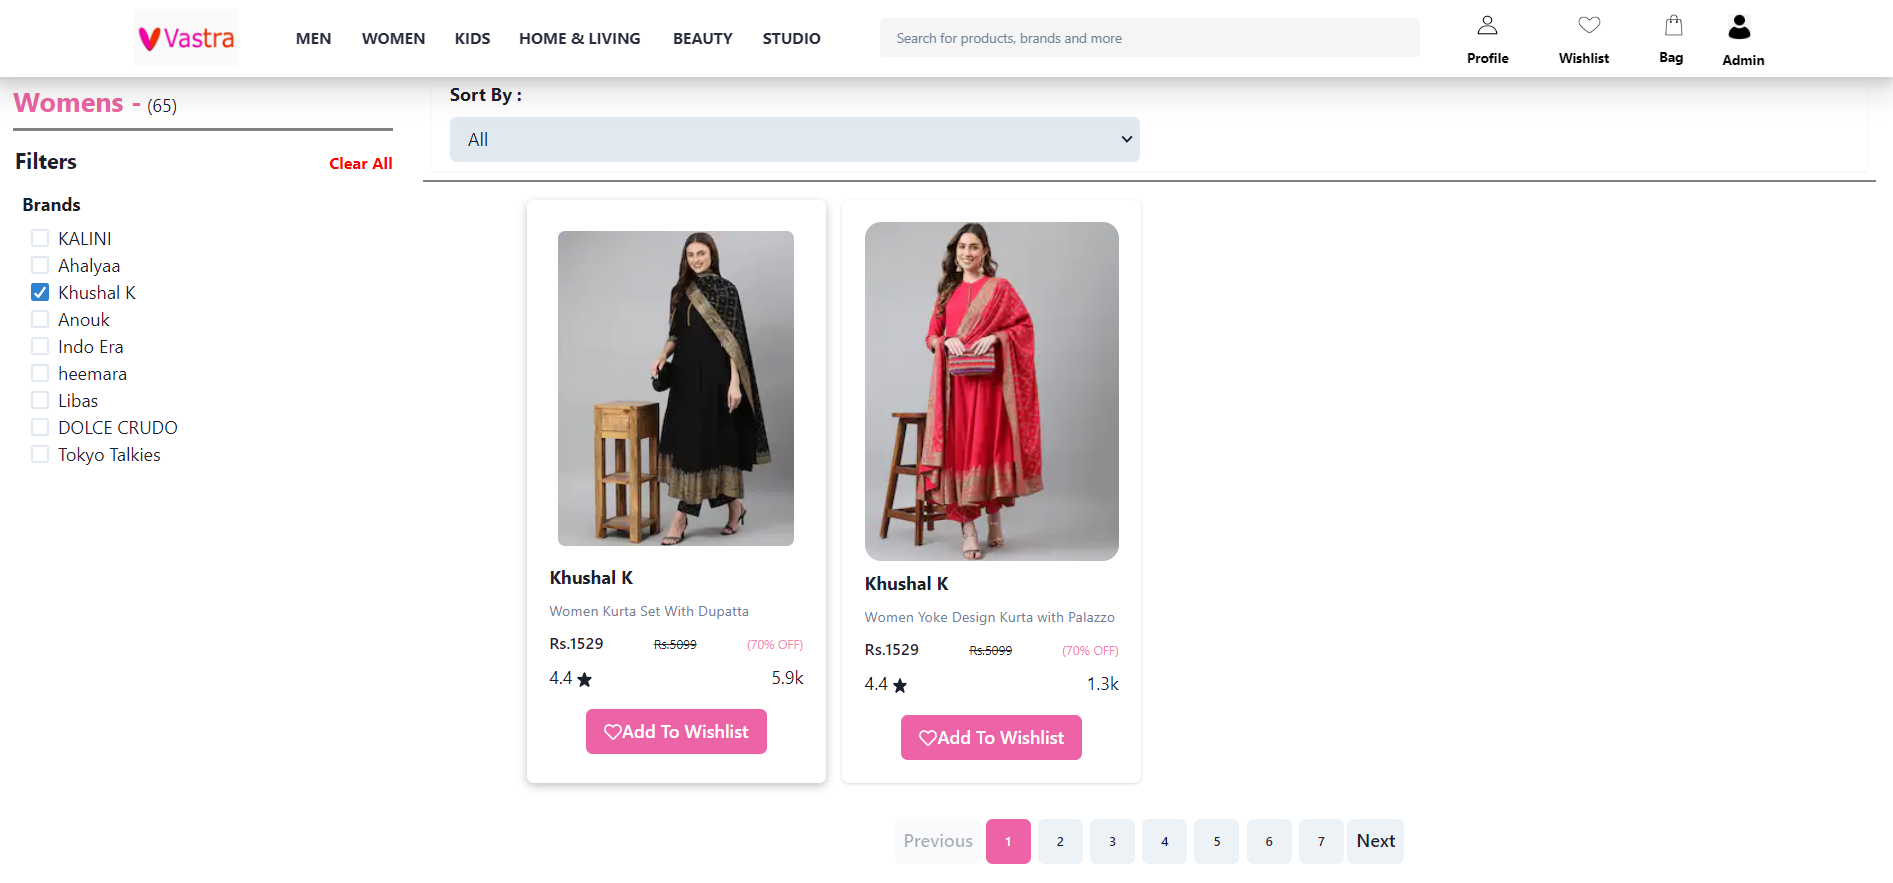Open the Wishlist heart icon
The image size is (1893, 883).
pos(1588,25)
